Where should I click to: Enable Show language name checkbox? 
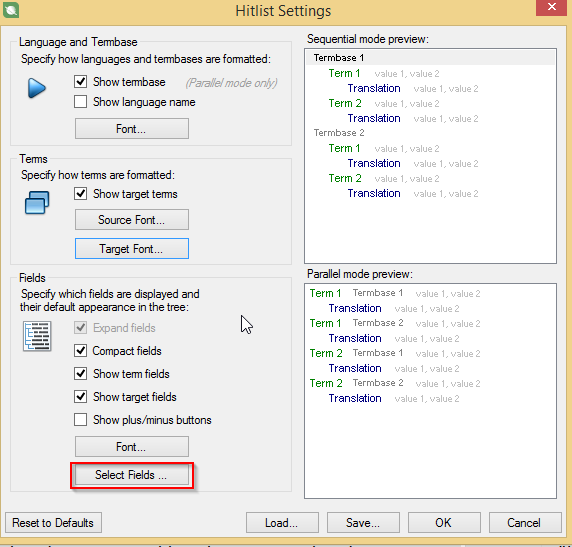[80, 102]
